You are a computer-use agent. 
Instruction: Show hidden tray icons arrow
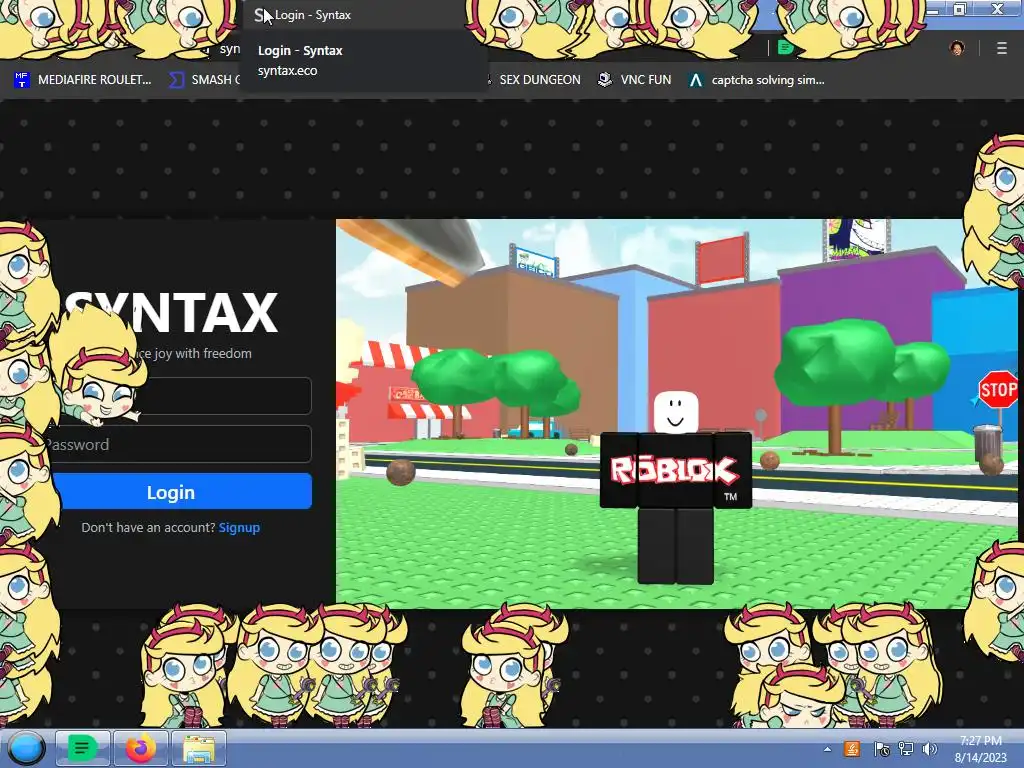pyautogui.click(x=827, y=749)
